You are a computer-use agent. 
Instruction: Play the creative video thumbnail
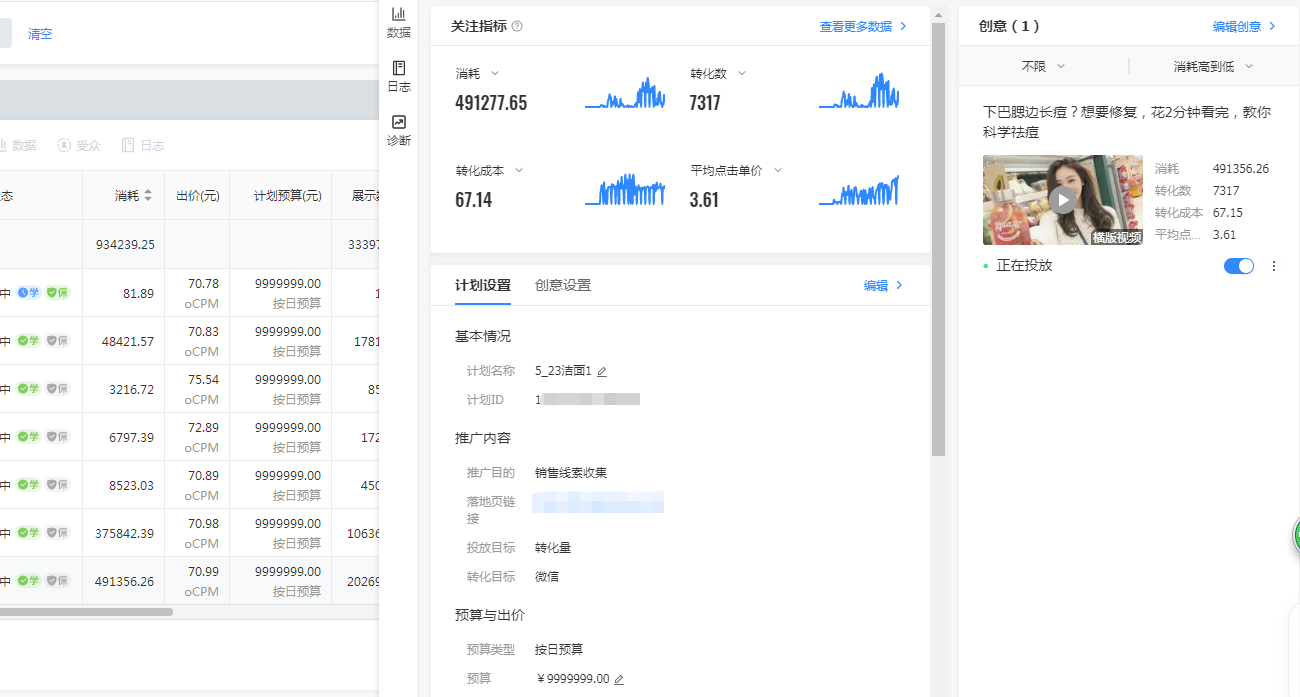(x=1063, y=199)
